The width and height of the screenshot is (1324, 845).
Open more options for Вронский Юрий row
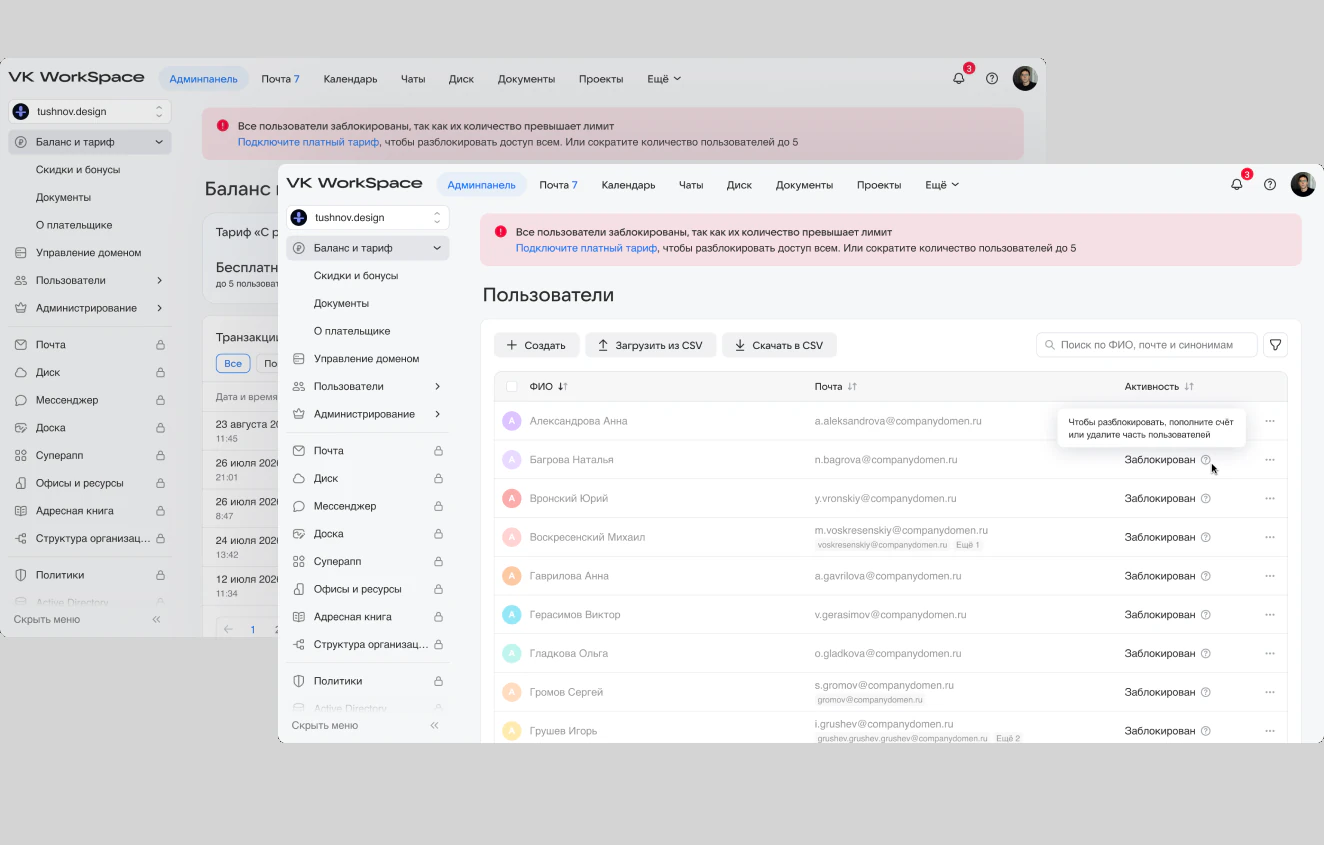pos(1270,498)
